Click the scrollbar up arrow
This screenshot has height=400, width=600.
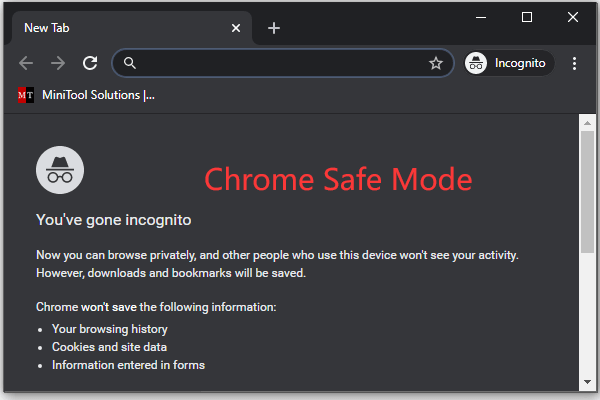tap(587, 123)
